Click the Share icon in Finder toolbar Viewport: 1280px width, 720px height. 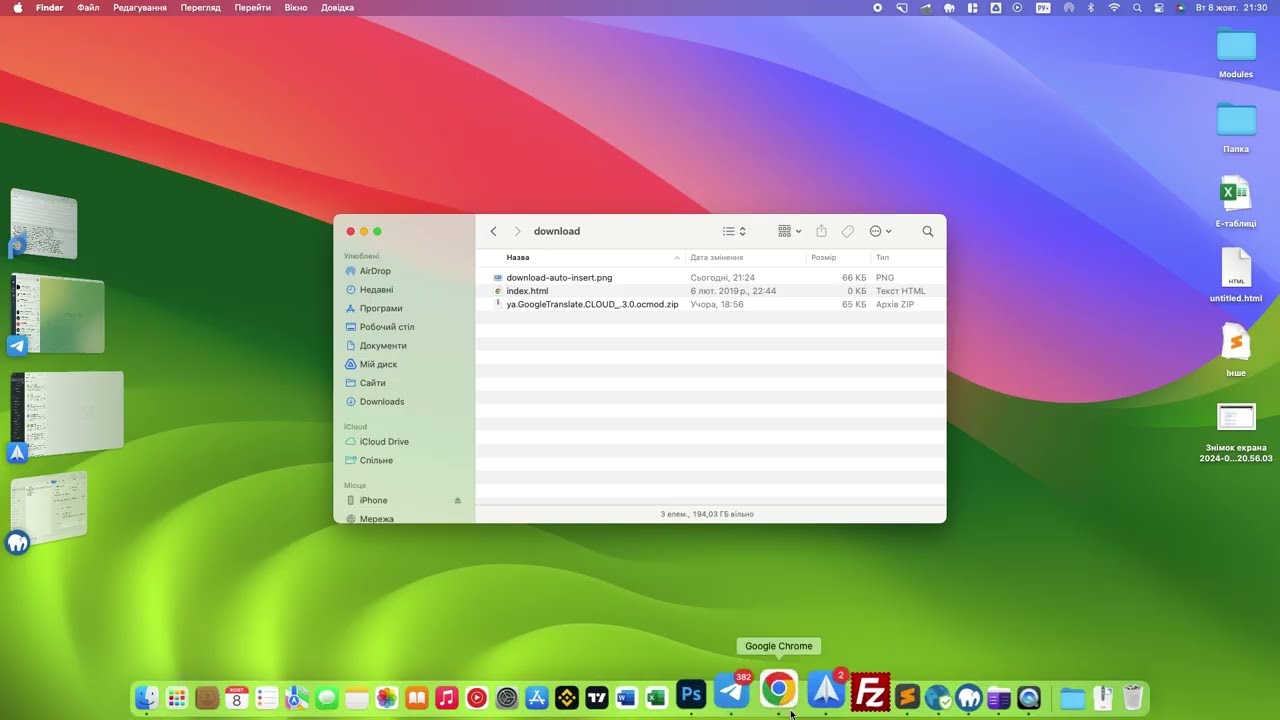pos(821,231)
